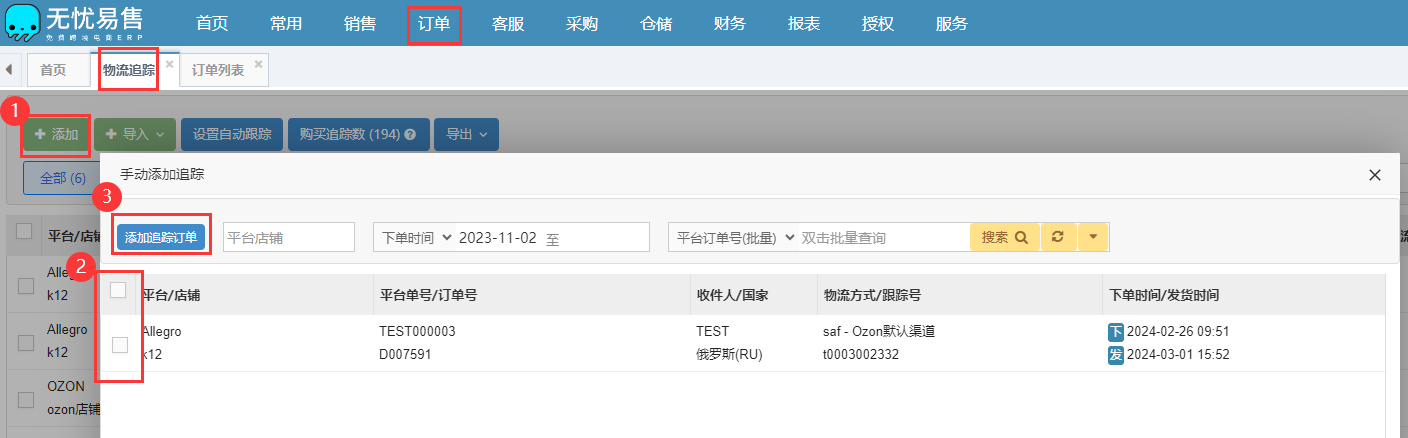
Task: Expand the yellow caret dropdown beside refresh
Action: (1093, 238)
